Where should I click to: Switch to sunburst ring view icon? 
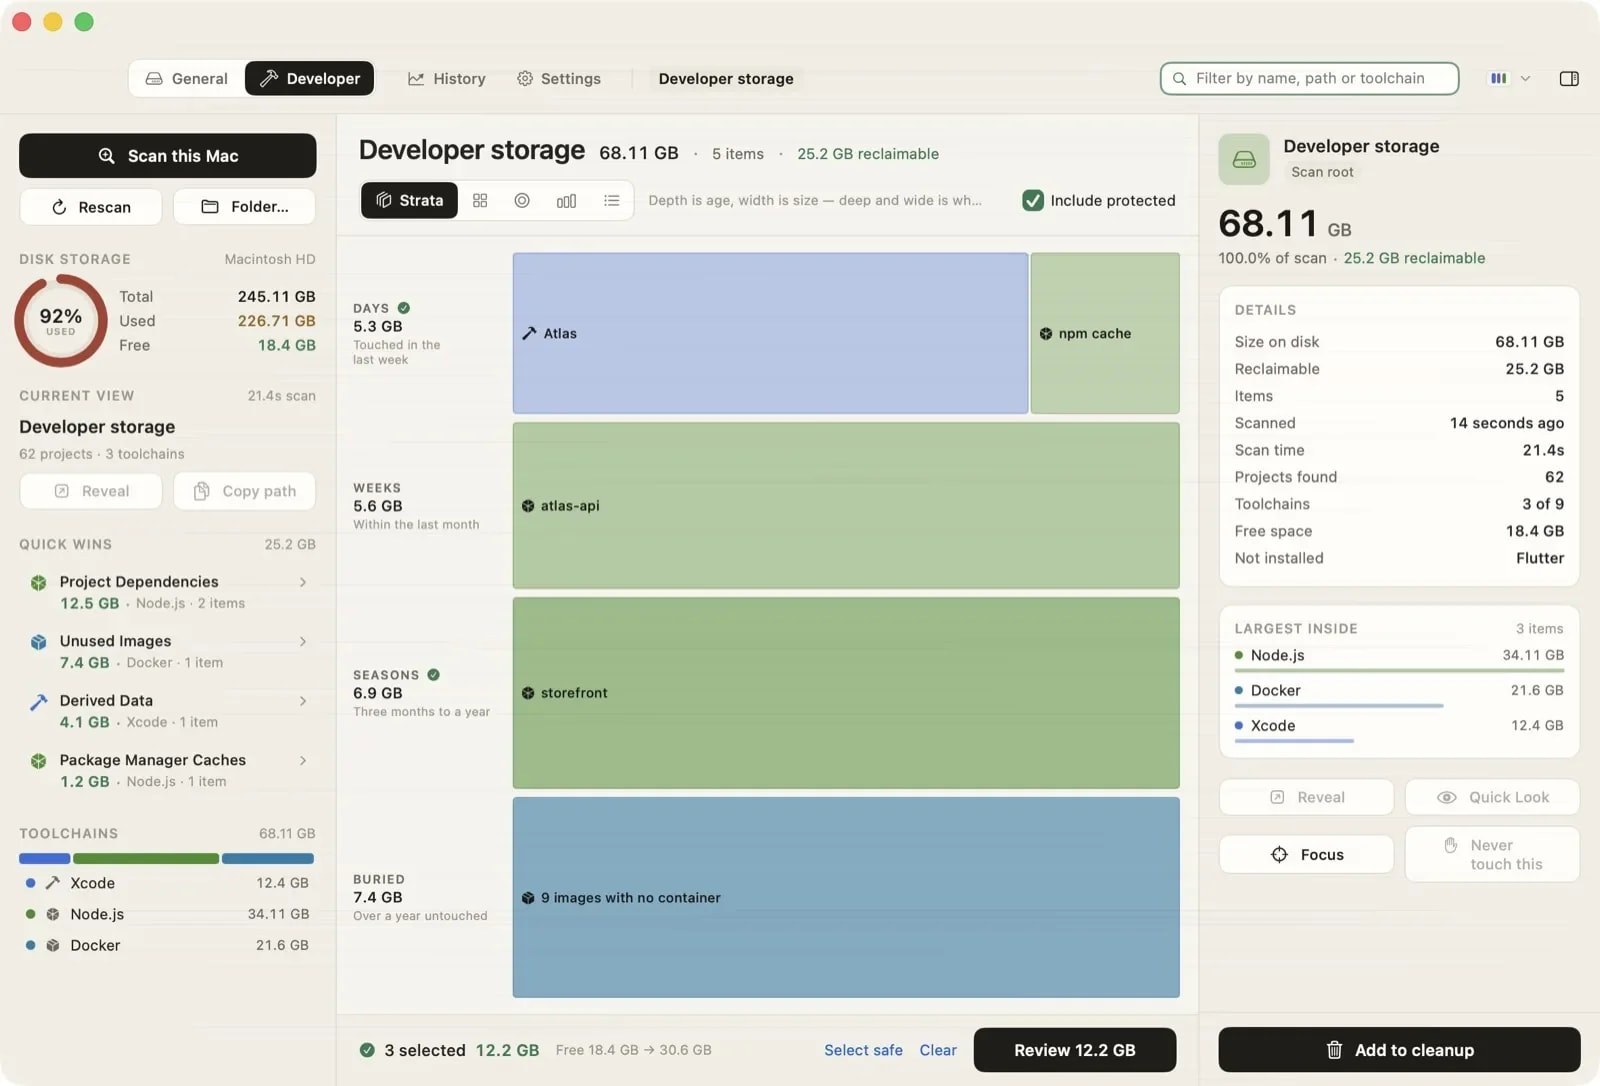(x=522, y=200)
